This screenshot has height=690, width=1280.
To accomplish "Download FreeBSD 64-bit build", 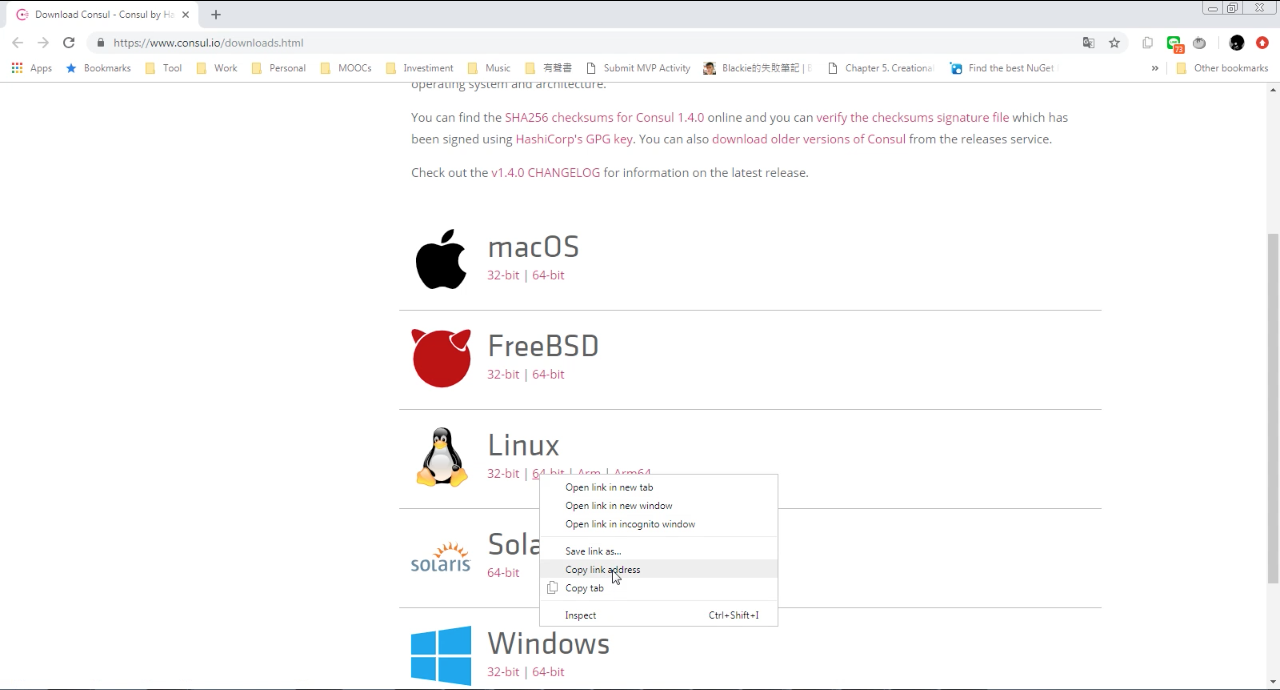I will [548, 374].
